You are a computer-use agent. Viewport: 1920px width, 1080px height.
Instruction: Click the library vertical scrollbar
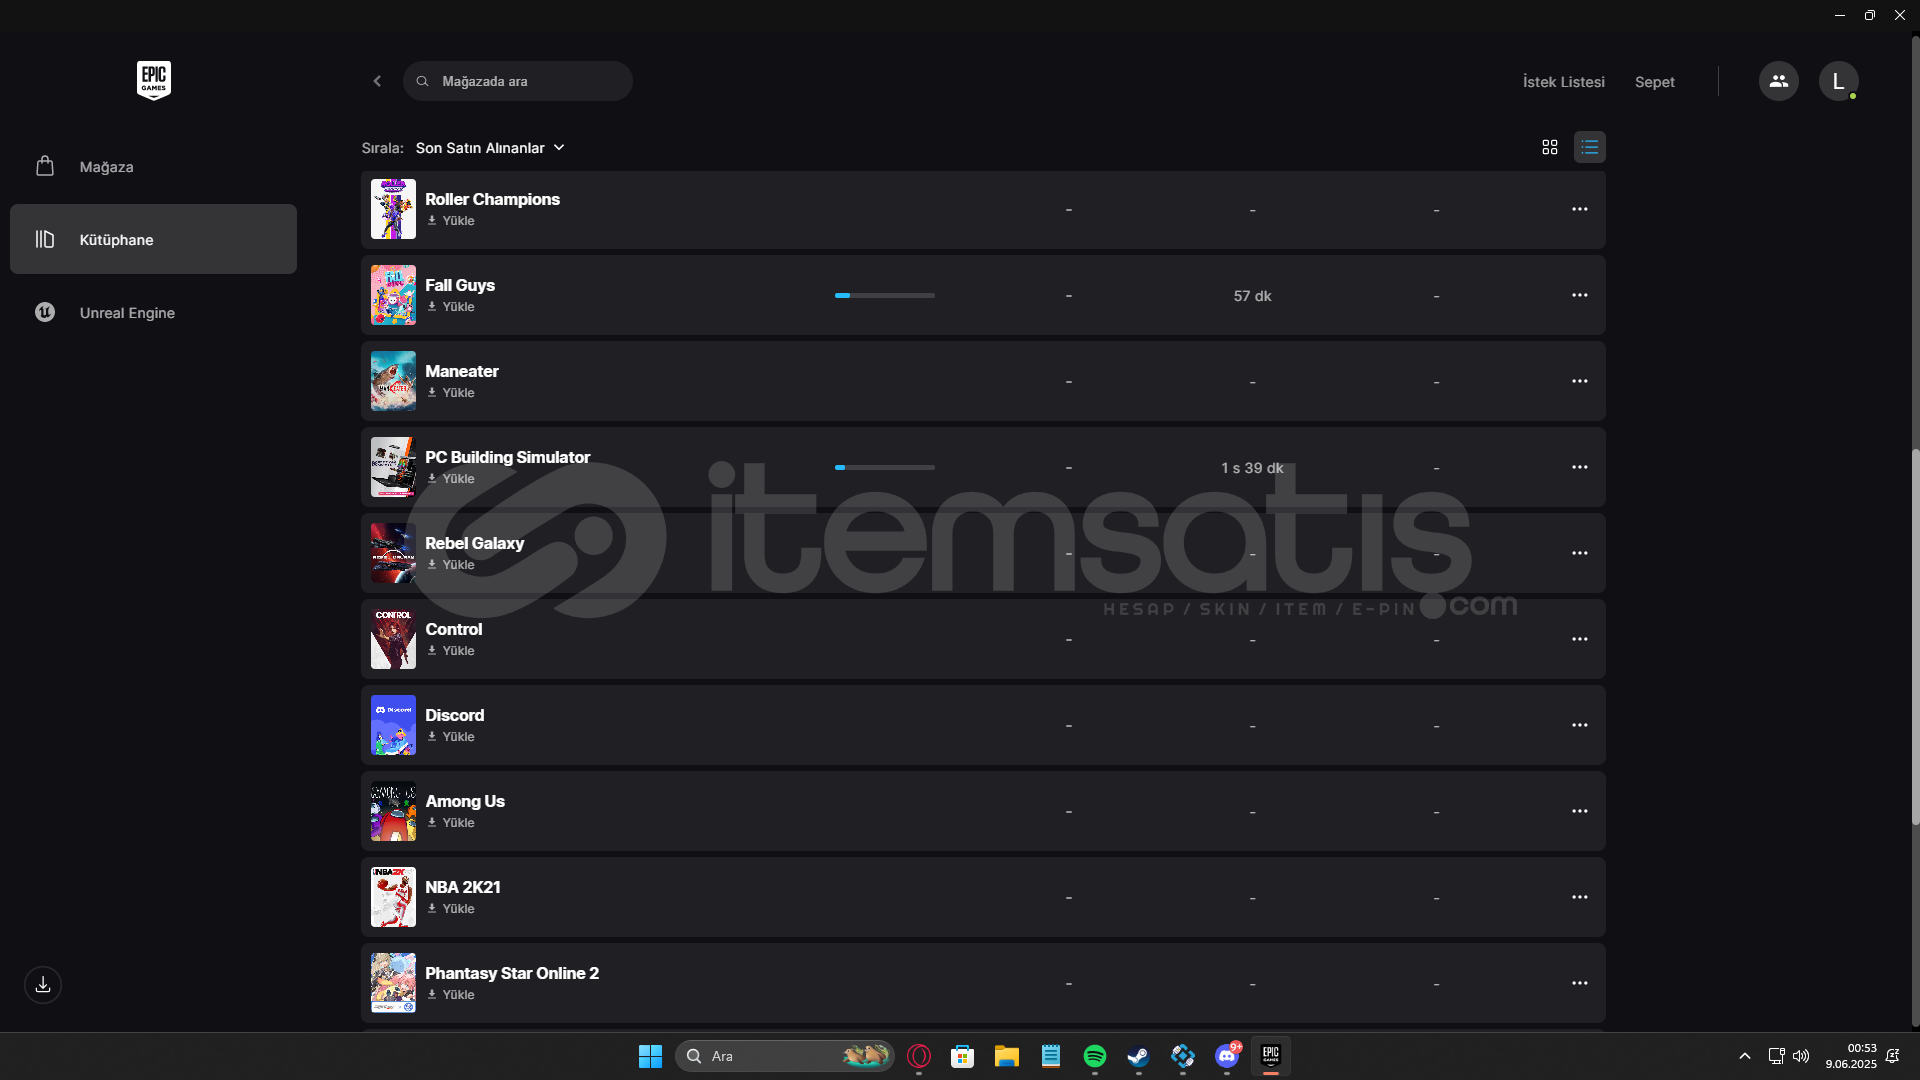(x=1915, y=636)
